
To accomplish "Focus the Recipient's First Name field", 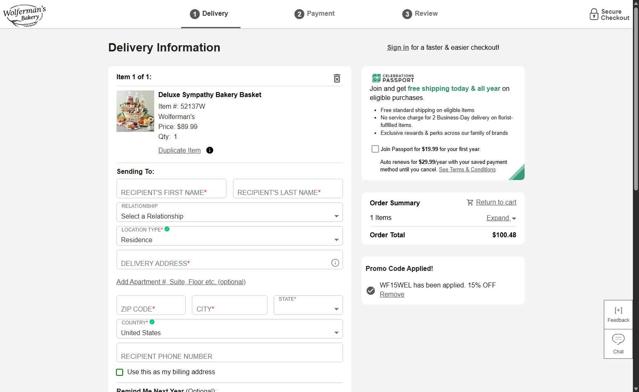I will [171, 189].
